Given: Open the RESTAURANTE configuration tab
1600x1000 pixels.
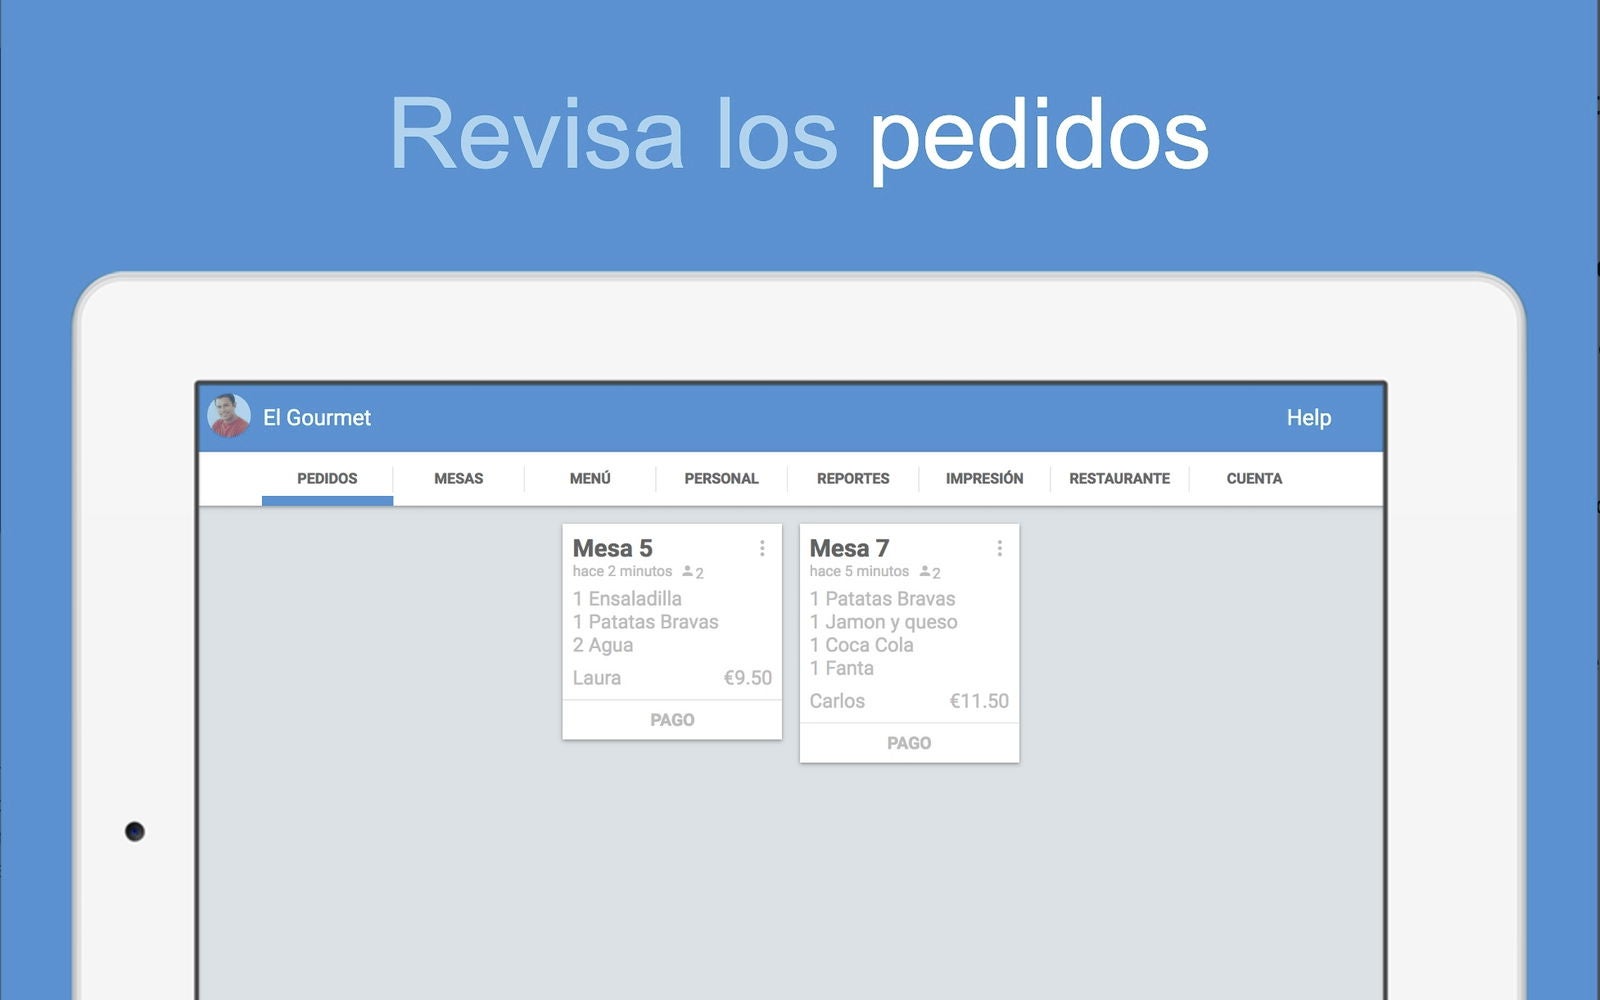Looking at the screenshot, I should coord(1119,478).
